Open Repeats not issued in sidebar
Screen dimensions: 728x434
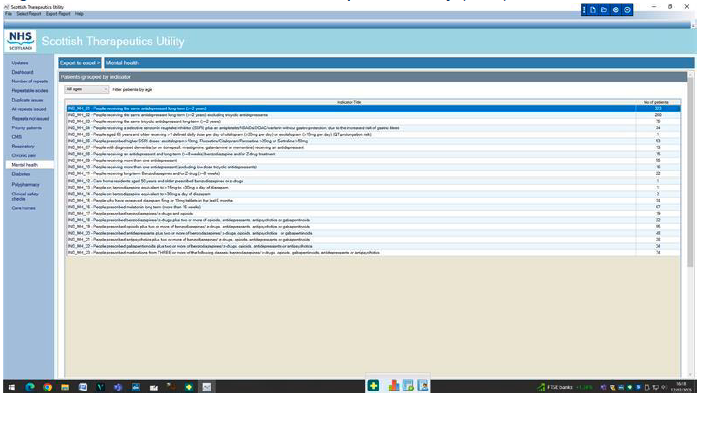[x=30, y=118]
